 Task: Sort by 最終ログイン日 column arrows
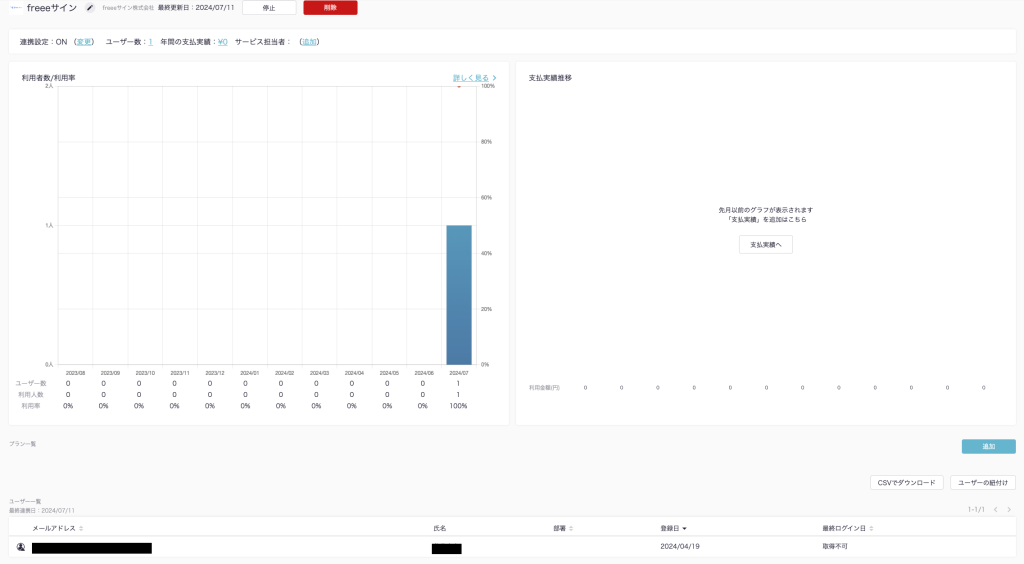pos(872,528)
